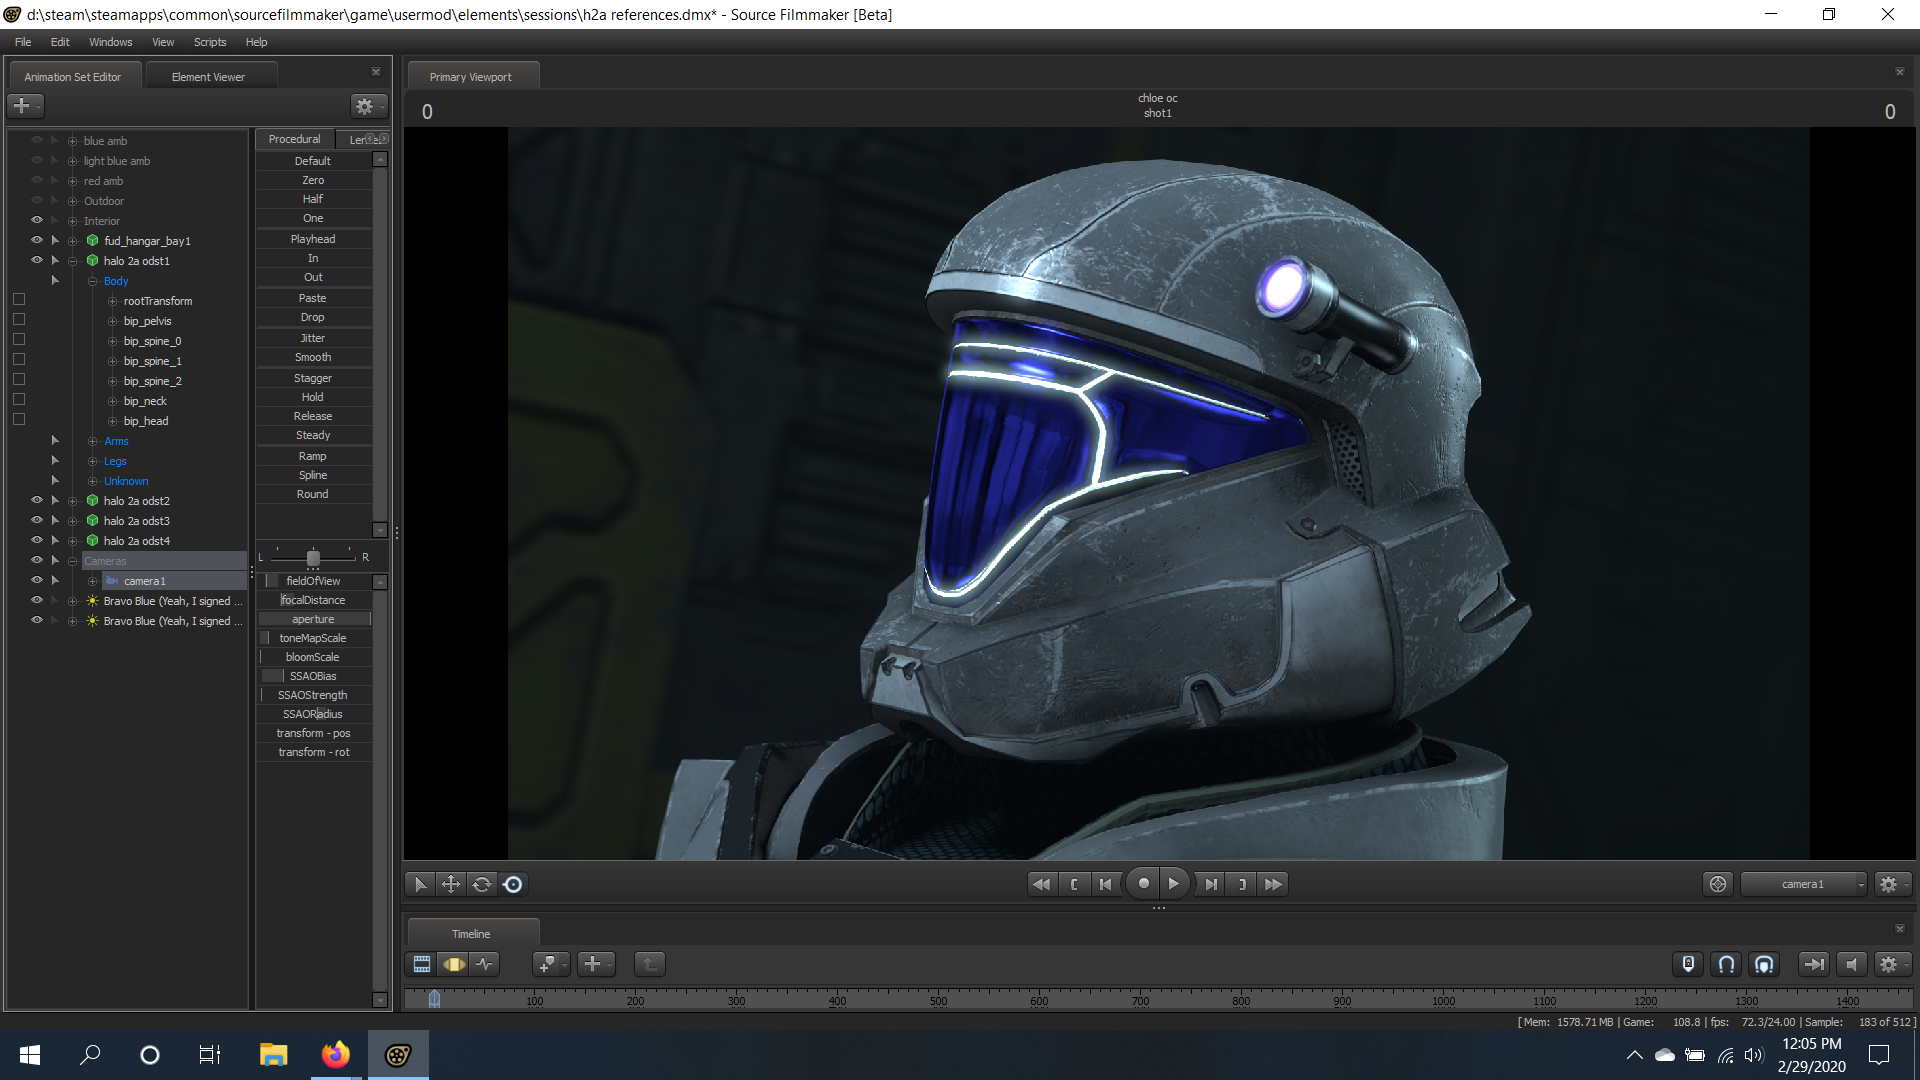The width and height of the screenshot is (1920, 1080).
Task: Switch to Graph Editor timeline mode
Action: 485,964
